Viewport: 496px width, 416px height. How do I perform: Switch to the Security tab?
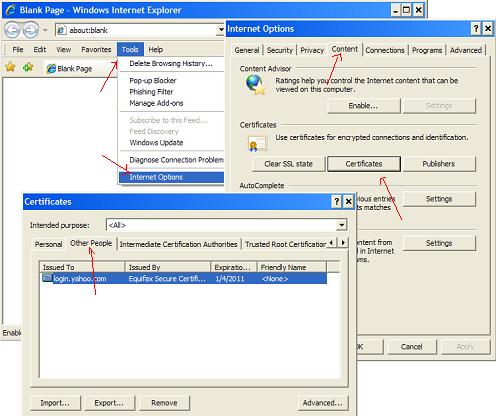(280, 50)
